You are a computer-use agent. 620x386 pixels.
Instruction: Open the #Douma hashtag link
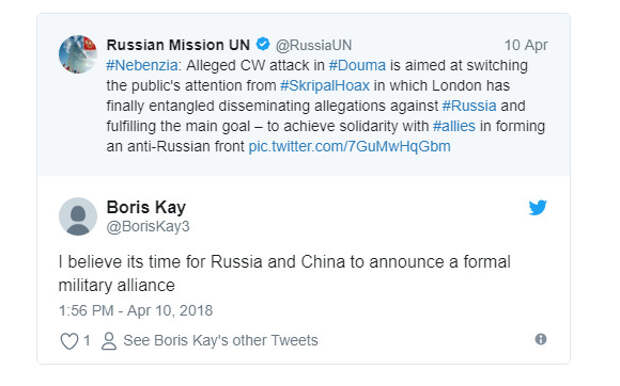(x=357, y=65)
